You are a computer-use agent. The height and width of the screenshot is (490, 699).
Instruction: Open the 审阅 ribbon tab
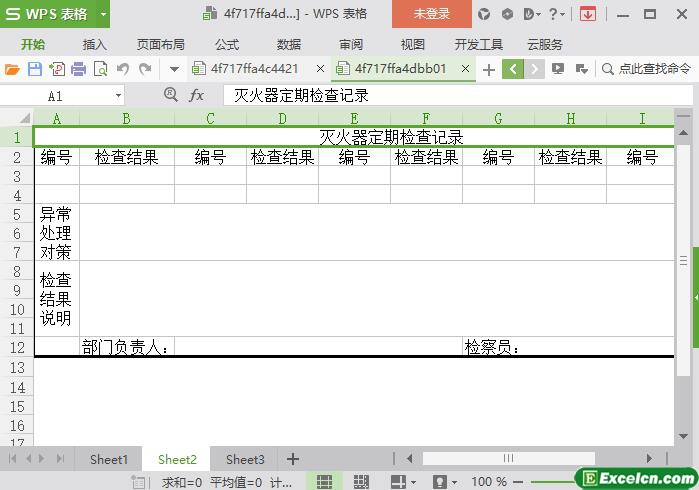351,45
